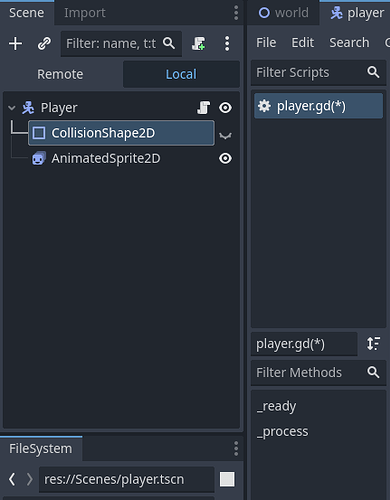Open the Edit menu in script editor
The image size is (390, 500).
click(303, 43)
